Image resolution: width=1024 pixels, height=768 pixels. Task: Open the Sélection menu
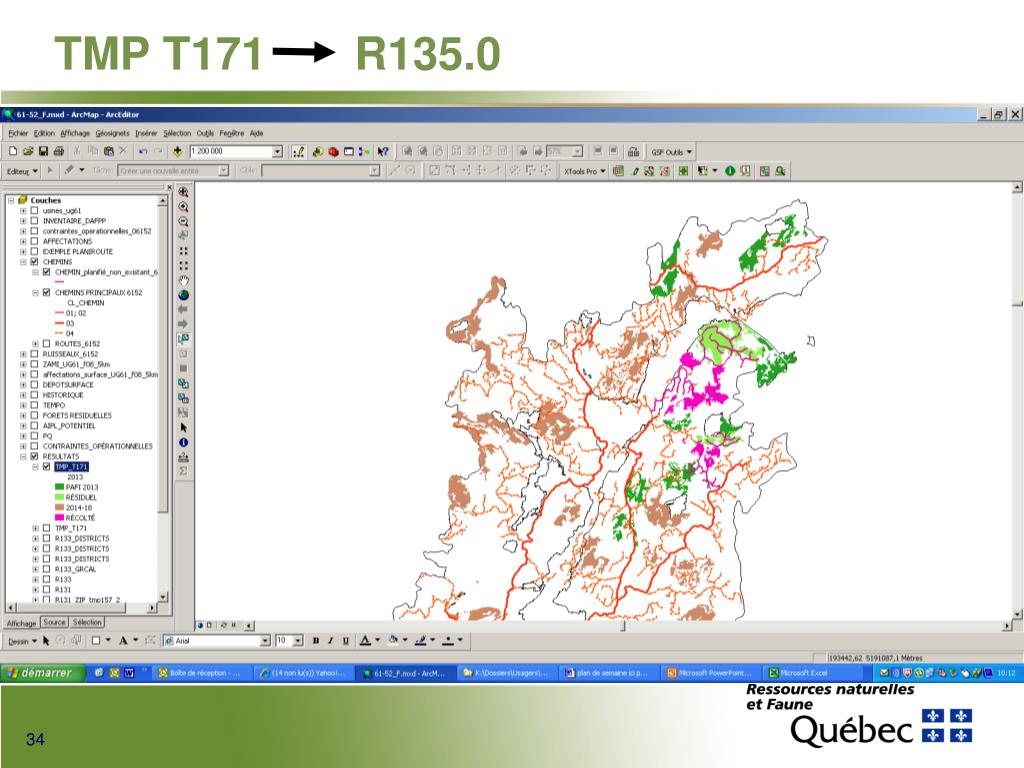click(x=177, y=133)
